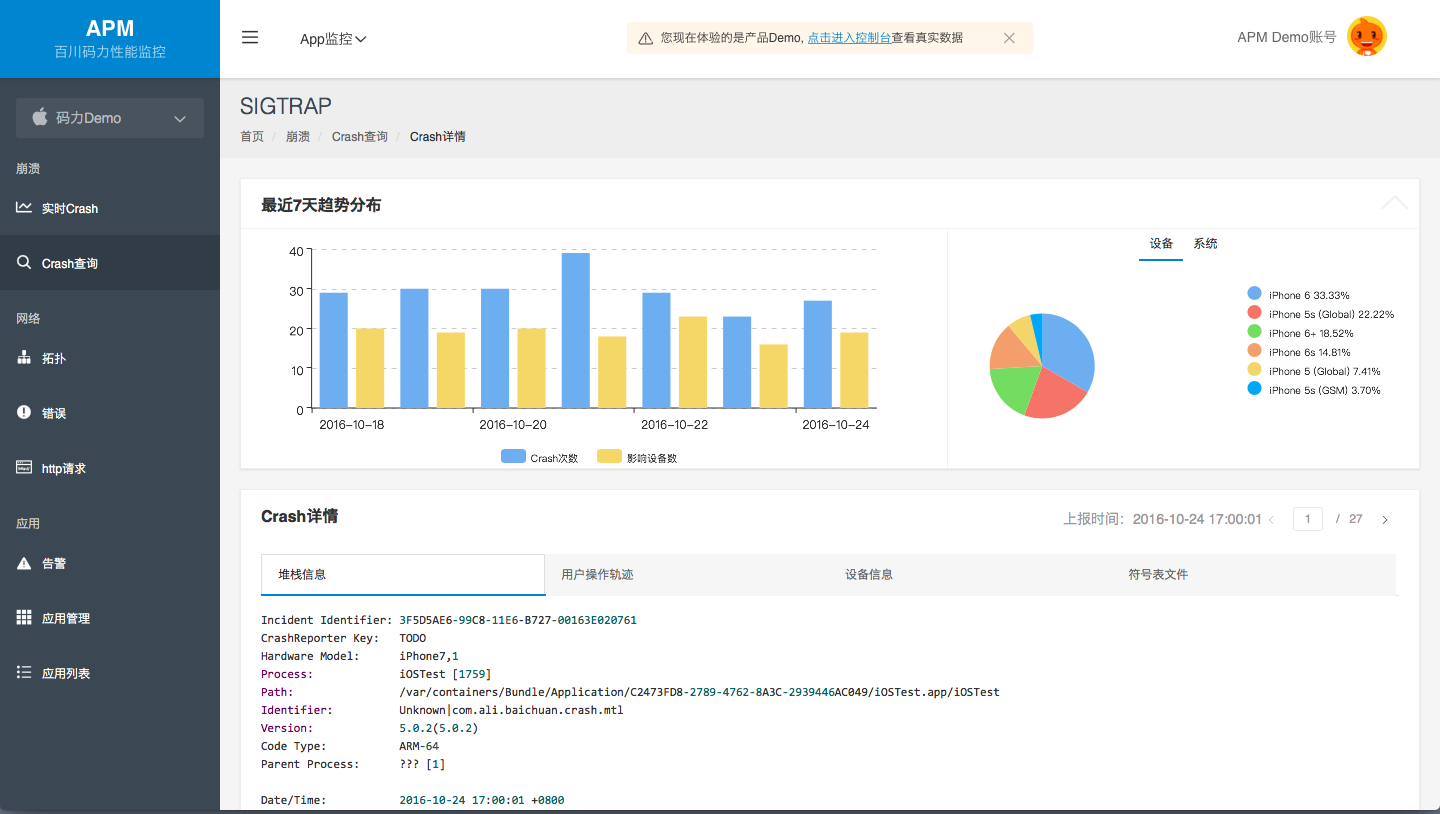Select Crash查询 in the sidebar

[x=110, y=263]
